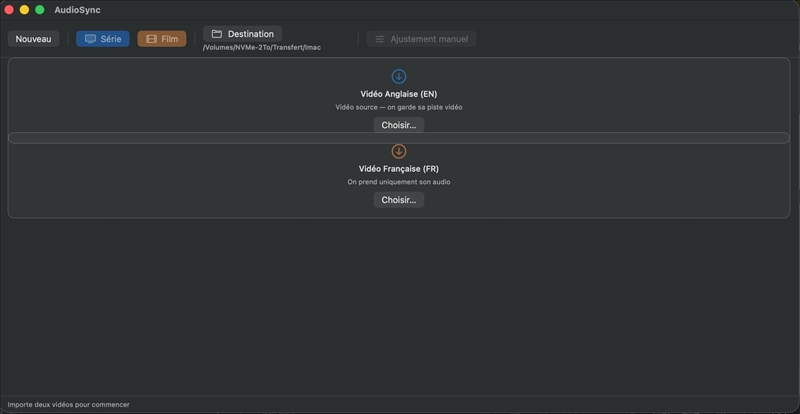Close the AudioSync window

pos(9,10)
